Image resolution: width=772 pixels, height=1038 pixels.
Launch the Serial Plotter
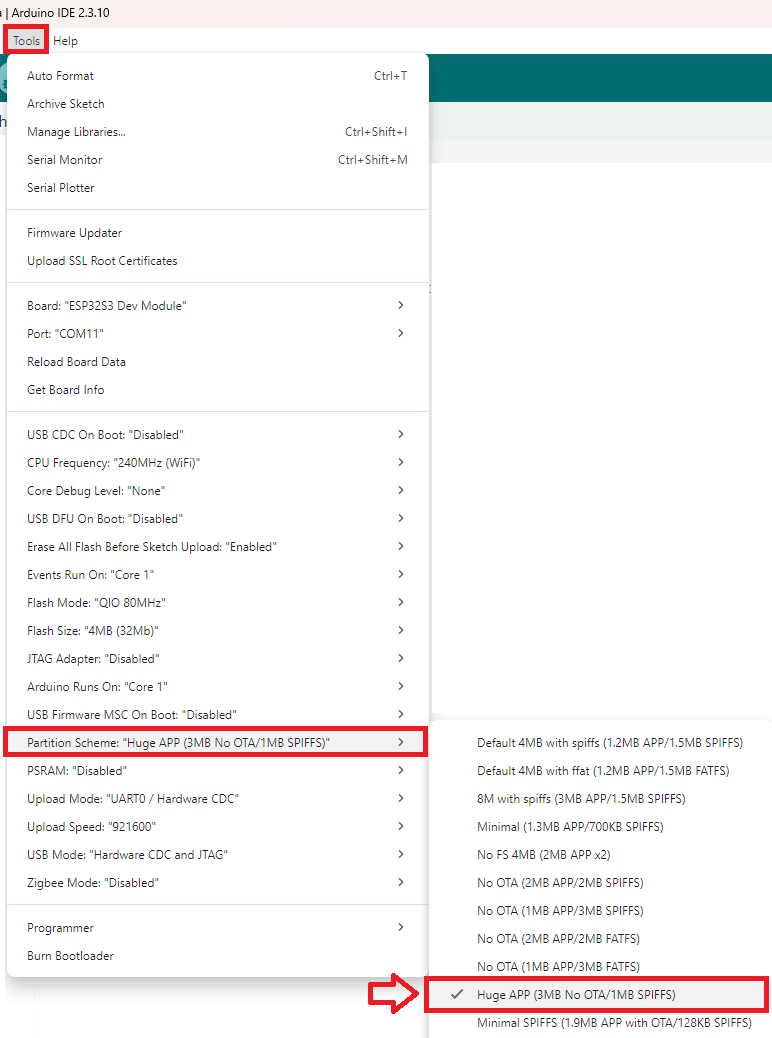point(217,187)
